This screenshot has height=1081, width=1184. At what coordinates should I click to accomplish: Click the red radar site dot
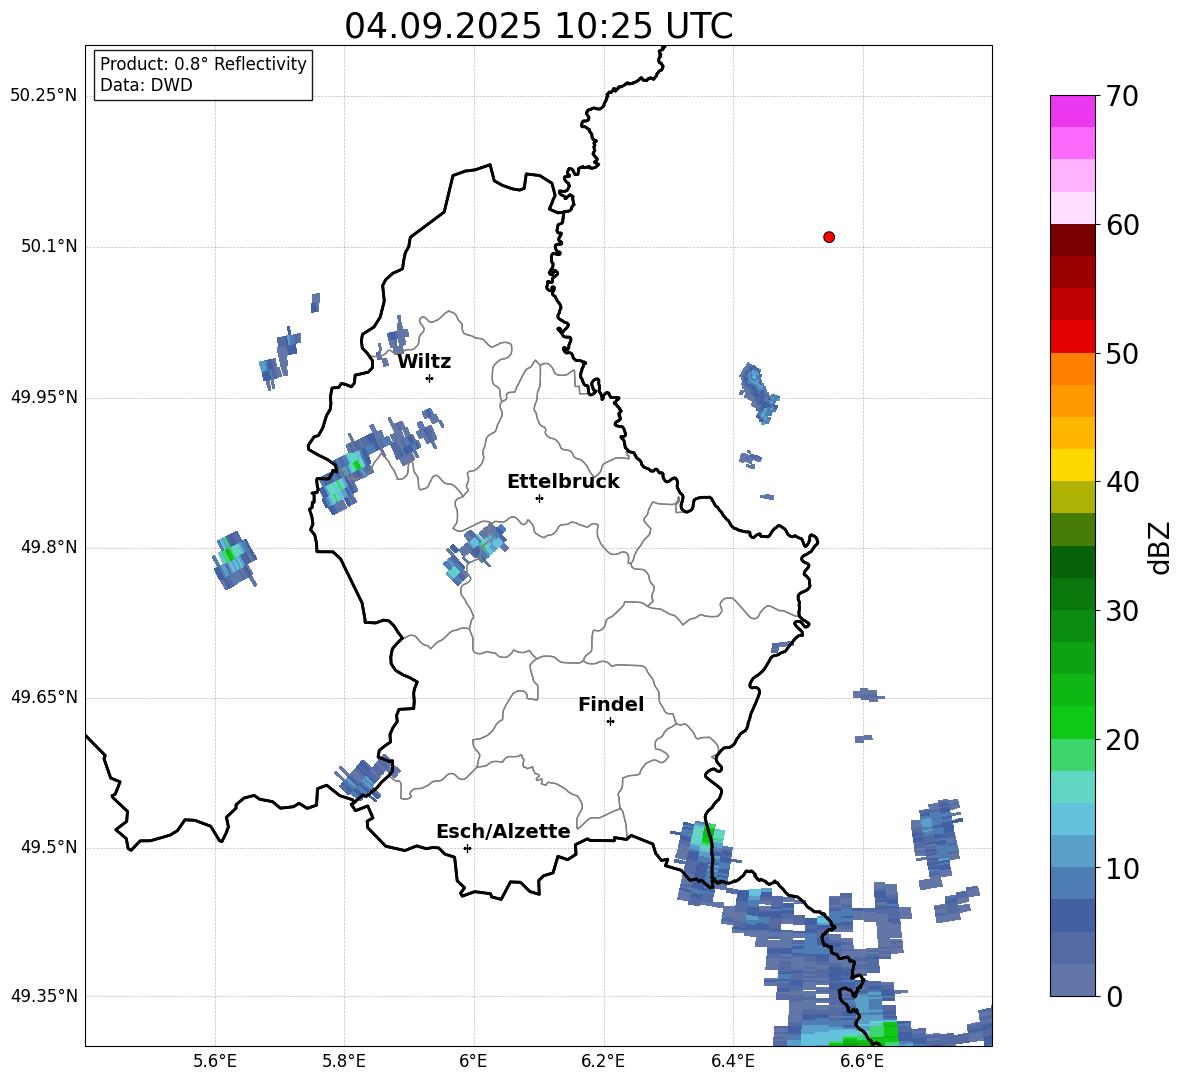[829, 237]
